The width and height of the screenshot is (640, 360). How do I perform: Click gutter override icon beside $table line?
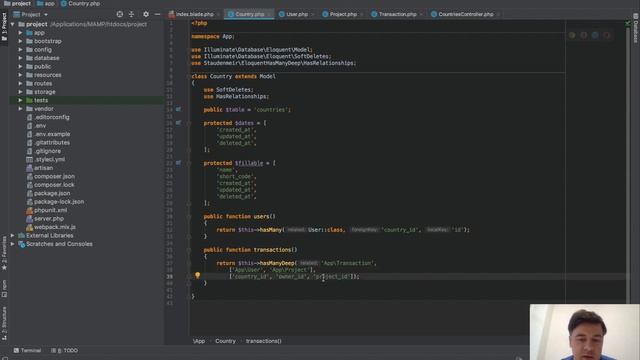[x=178, y=109]
